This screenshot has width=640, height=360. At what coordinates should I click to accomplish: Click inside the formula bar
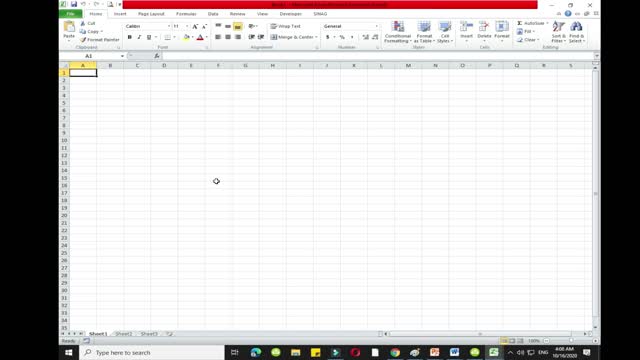point(378,56)
